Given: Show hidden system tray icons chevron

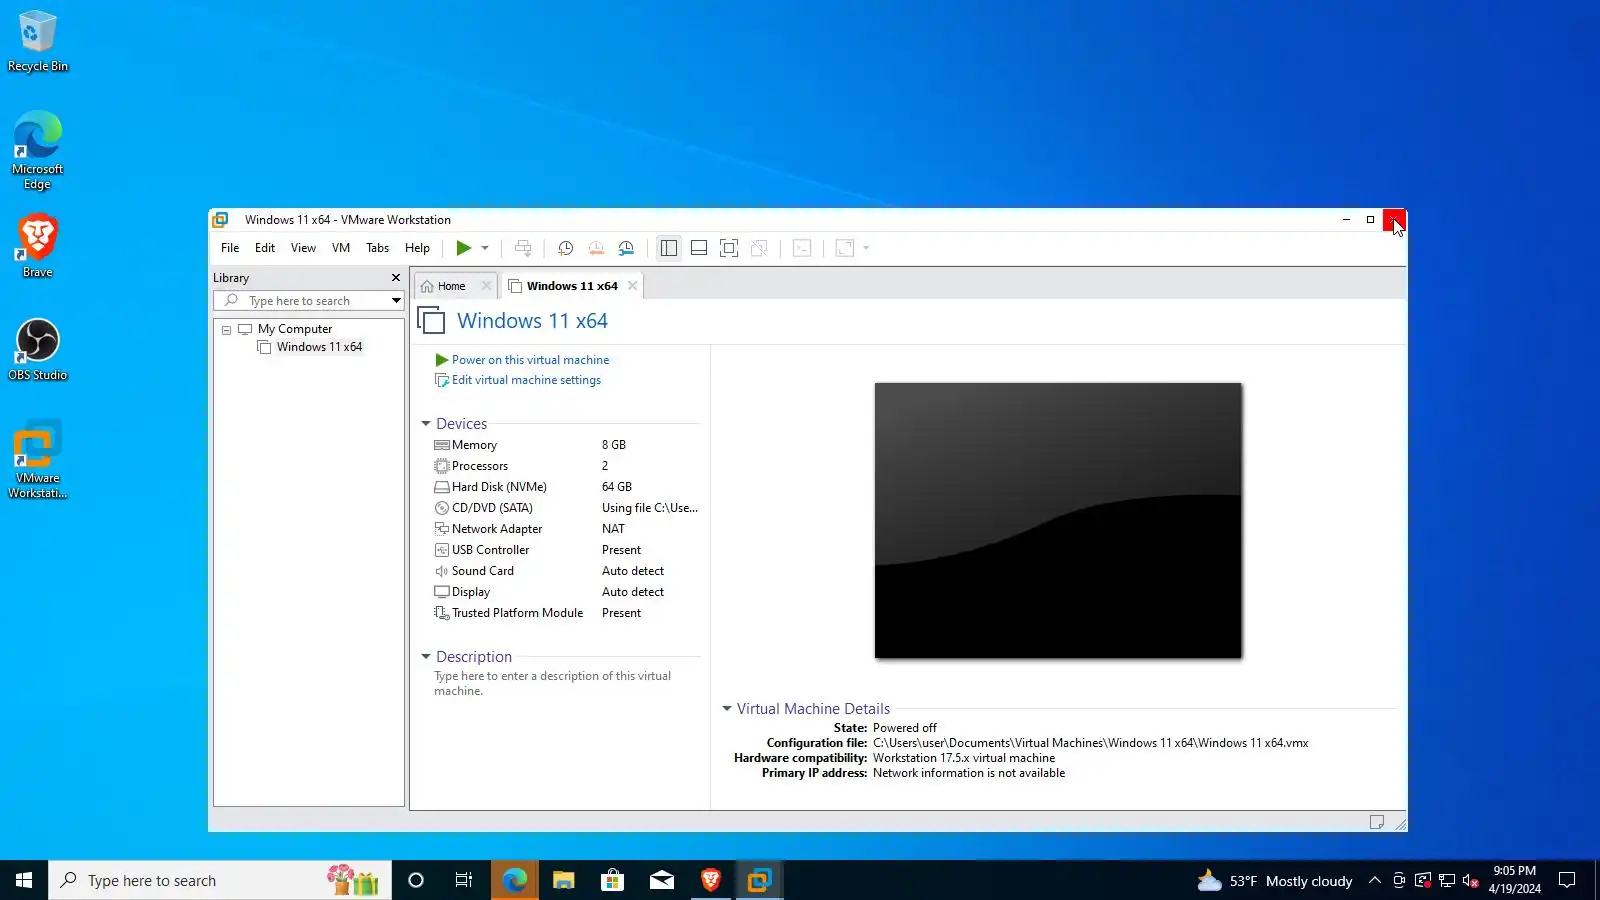Looking at the screenshot, I should click(x=1375, y=880).
